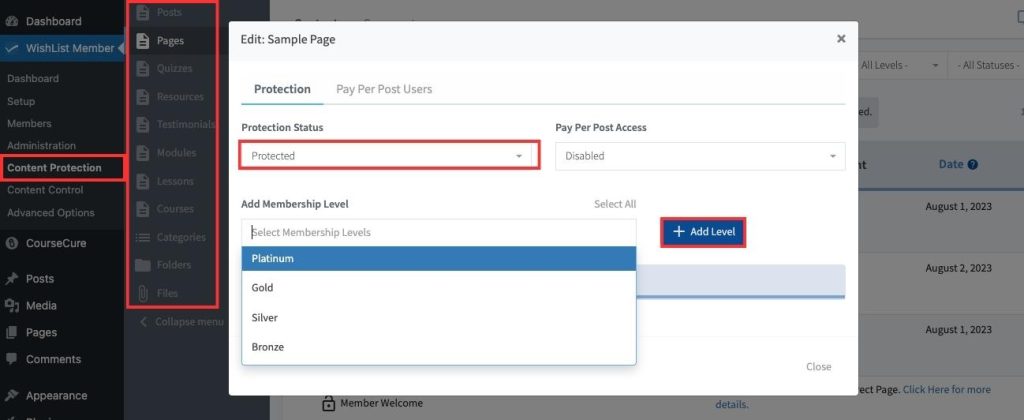
Task: Click the Media icon in WordPress menu
Action: (x=11, y=306)
